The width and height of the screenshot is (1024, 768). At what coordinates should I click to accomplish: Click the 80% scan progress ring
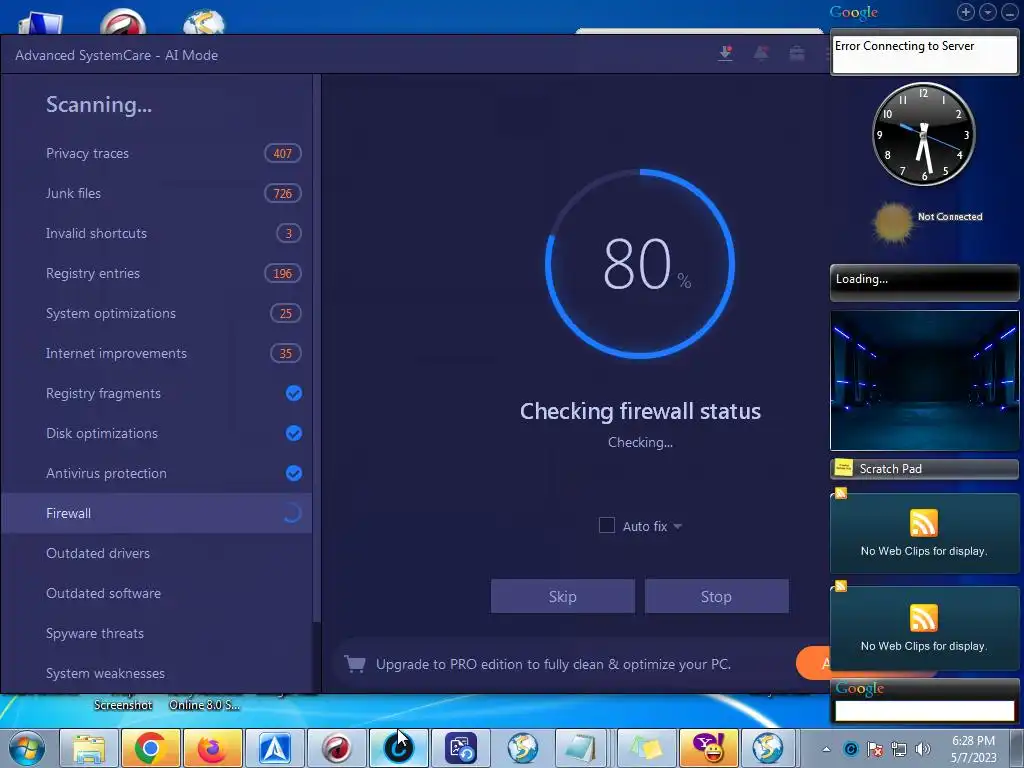[x=640, y=264]
